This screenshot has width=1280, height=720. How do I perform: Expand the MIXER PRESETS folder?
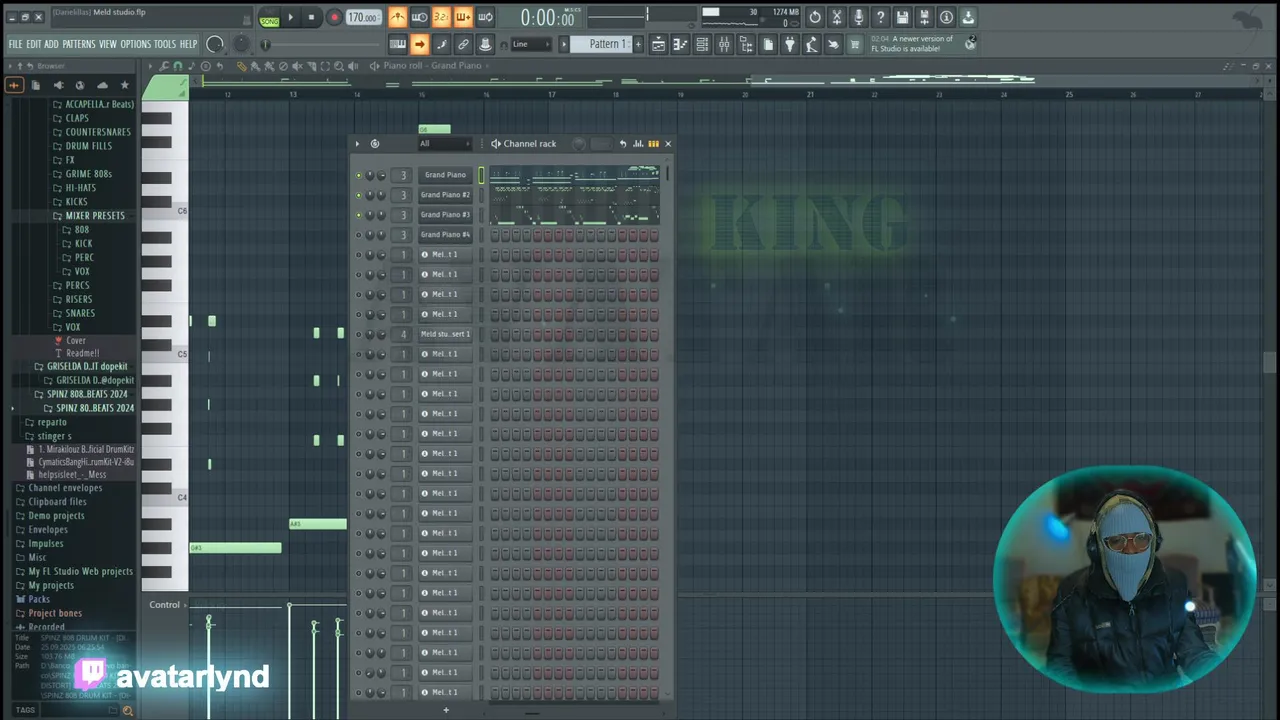95,215
